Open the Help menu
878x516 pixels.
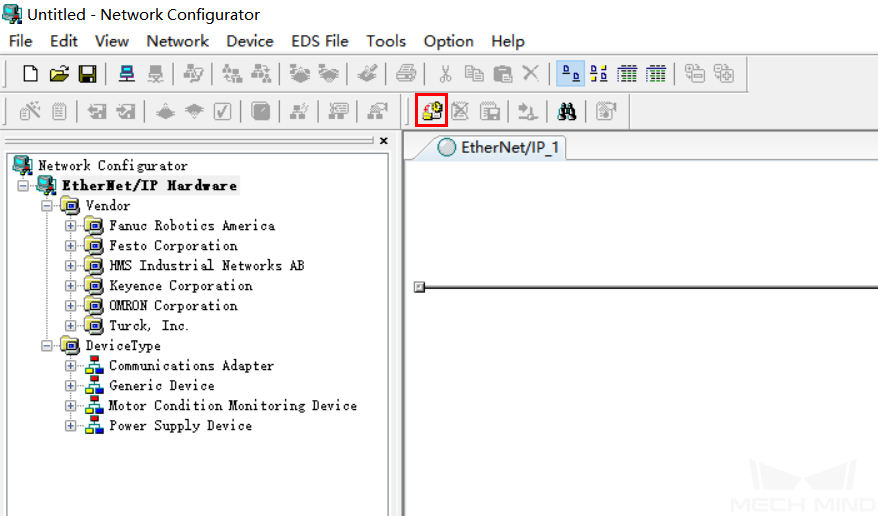(508, 41)
